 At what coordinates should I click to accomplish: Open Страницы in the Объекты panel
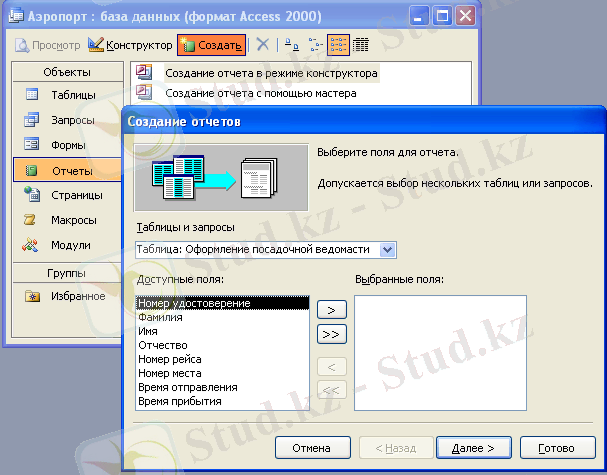point(68,195)
